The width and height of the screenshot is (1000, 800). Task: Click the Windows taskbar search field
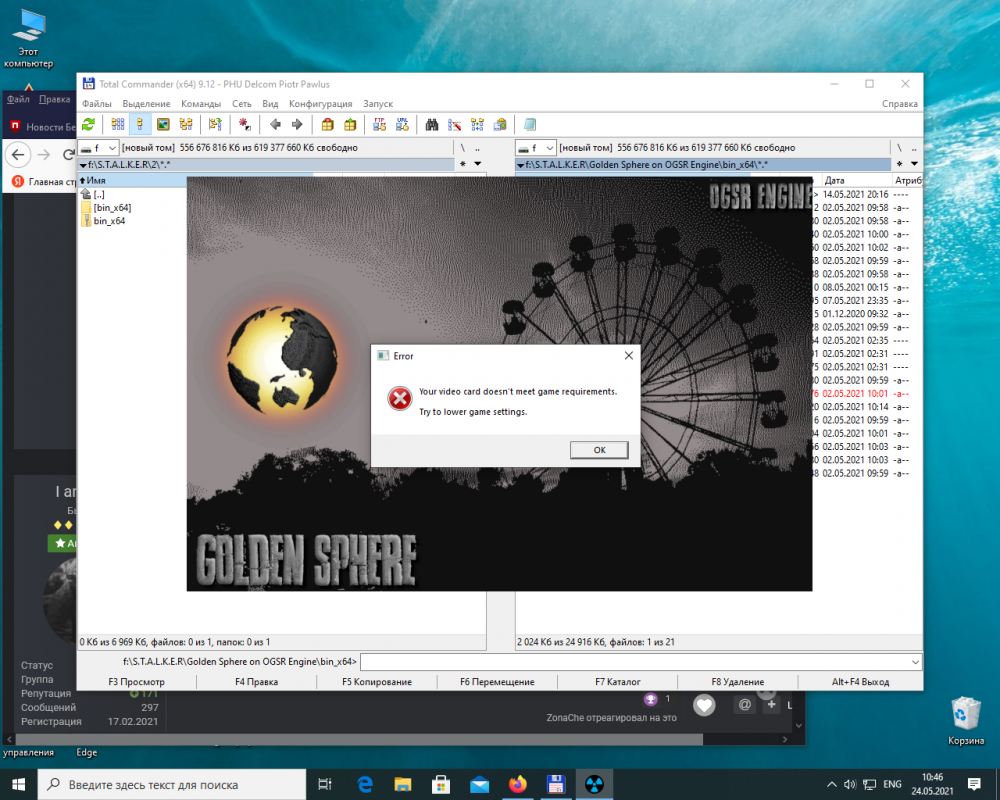(x=170, y=784)
